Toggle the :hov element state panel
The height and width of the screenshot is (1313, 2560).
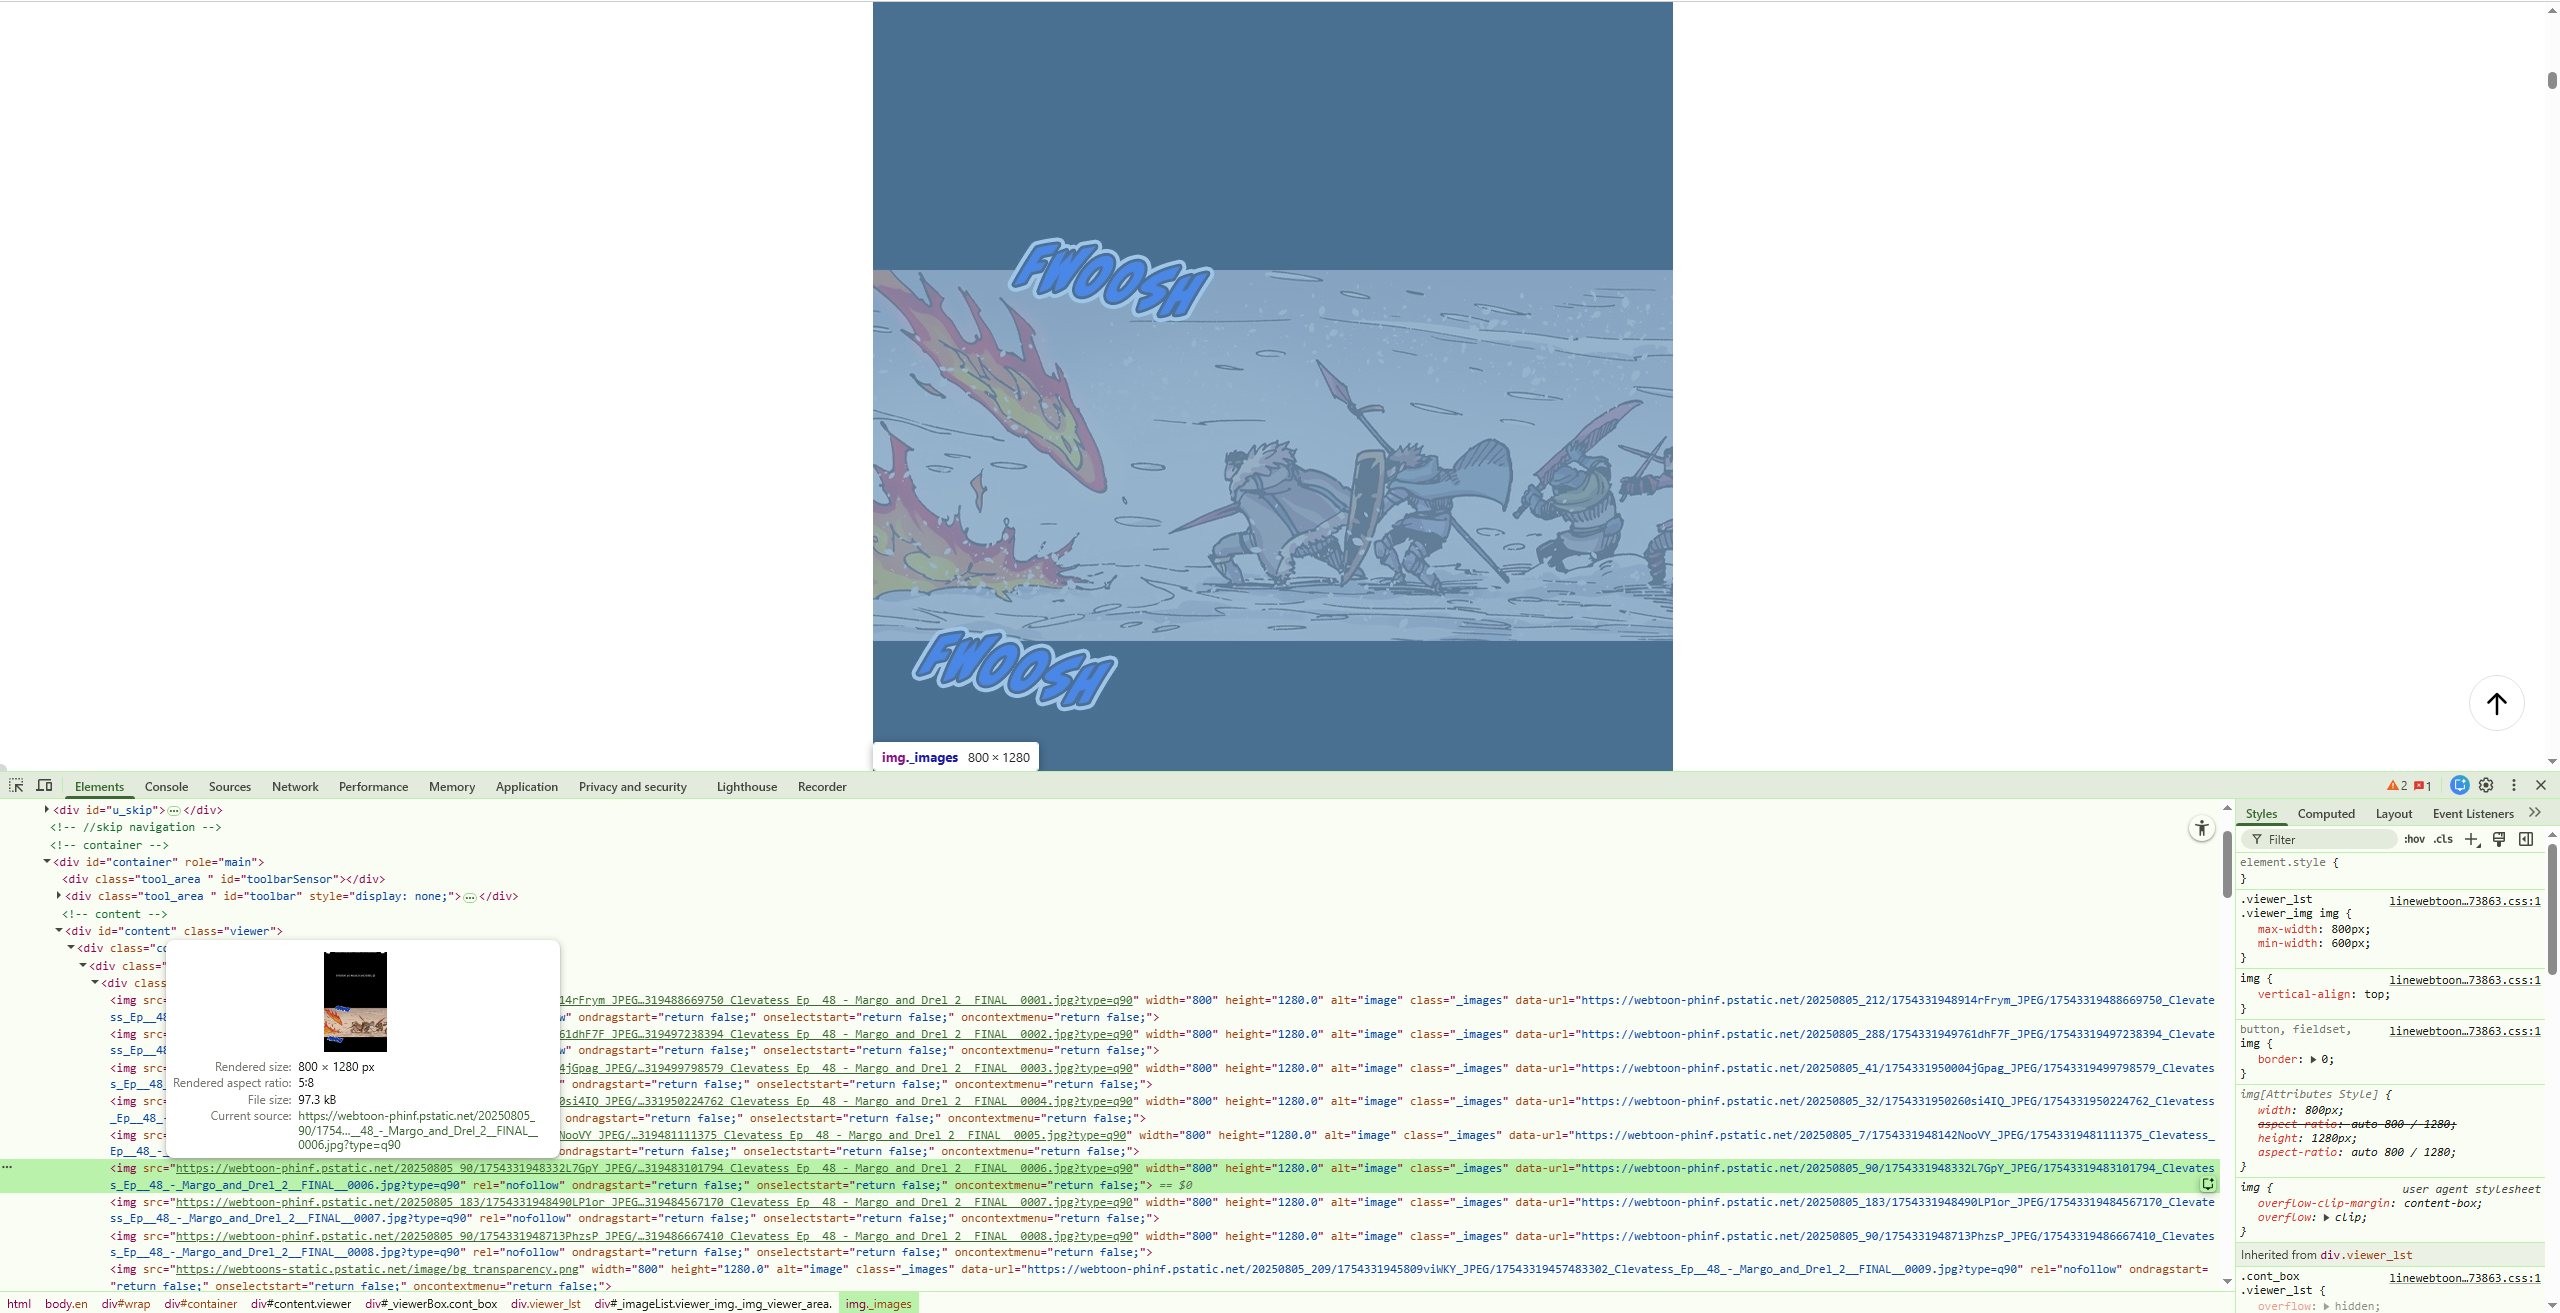(2414, 839)
